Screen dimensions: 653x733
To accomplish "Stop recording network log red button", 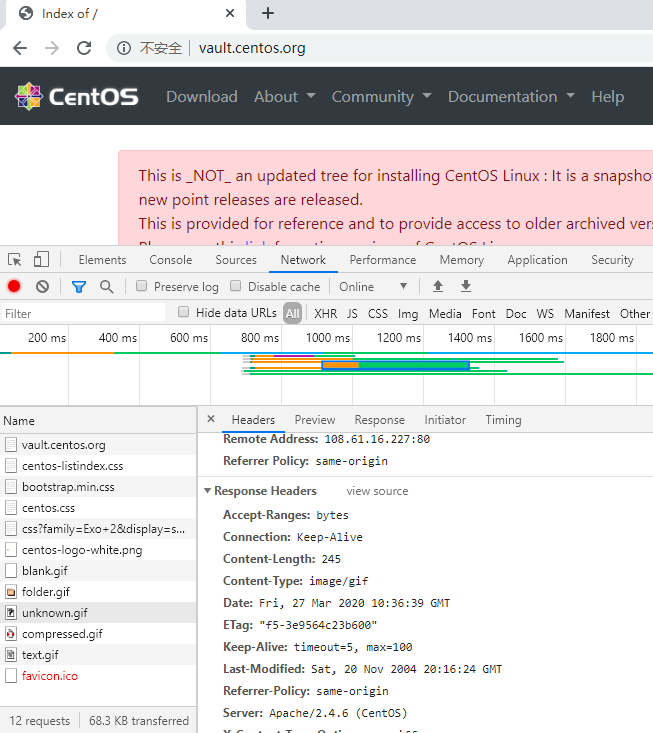I will point(14,286).
